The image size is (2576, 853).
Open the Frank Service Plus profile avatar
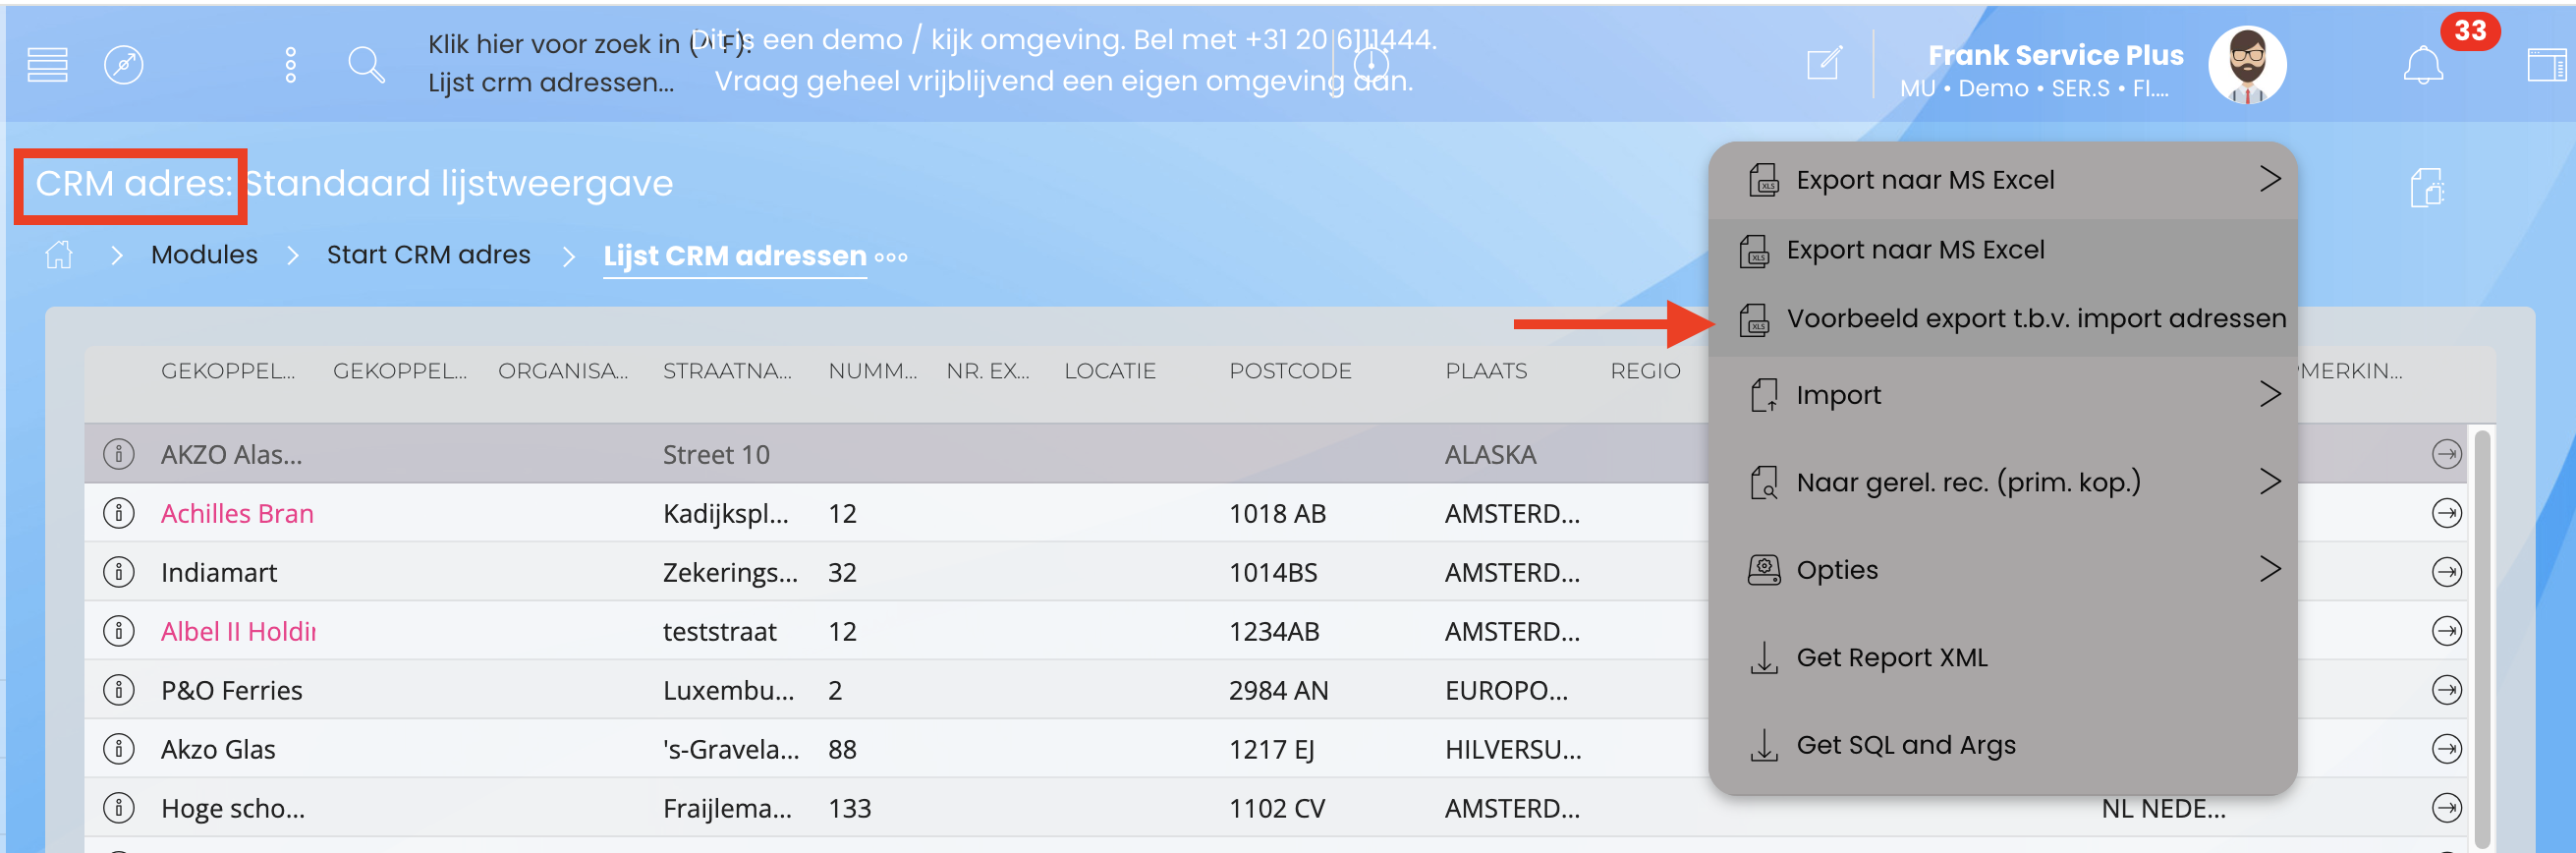(x=2246, y=65)
